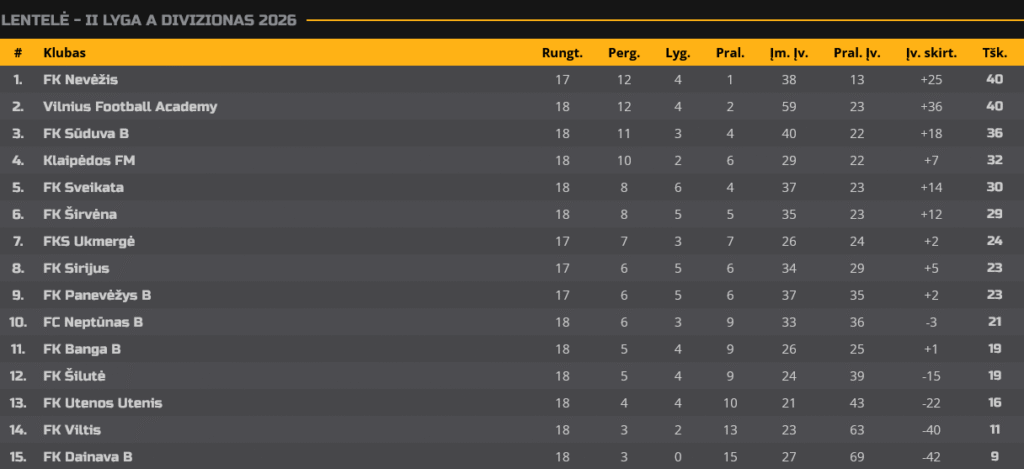This screenshot has width=1024, height=469.
Task: Open FC Neptūnas B club page
Action: point(93,322)
